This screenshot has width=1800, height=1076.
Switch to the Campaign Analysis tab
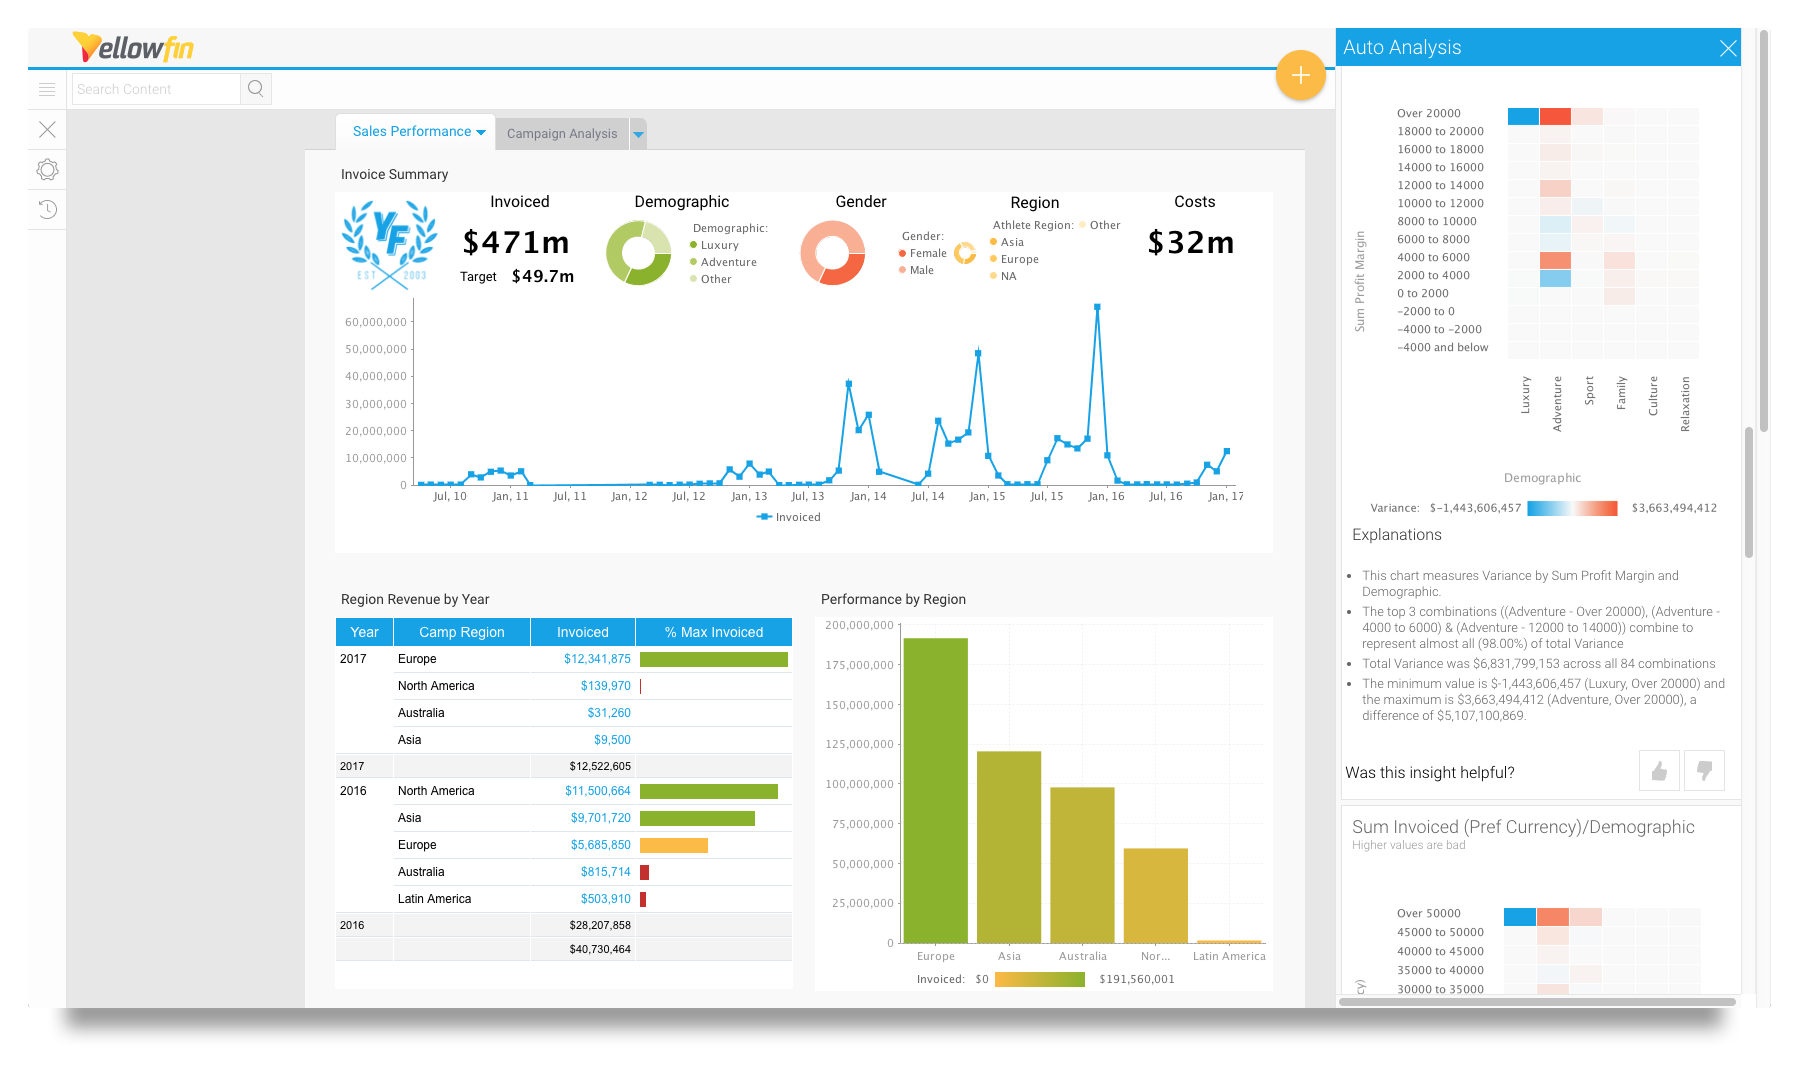coord(562,134)
